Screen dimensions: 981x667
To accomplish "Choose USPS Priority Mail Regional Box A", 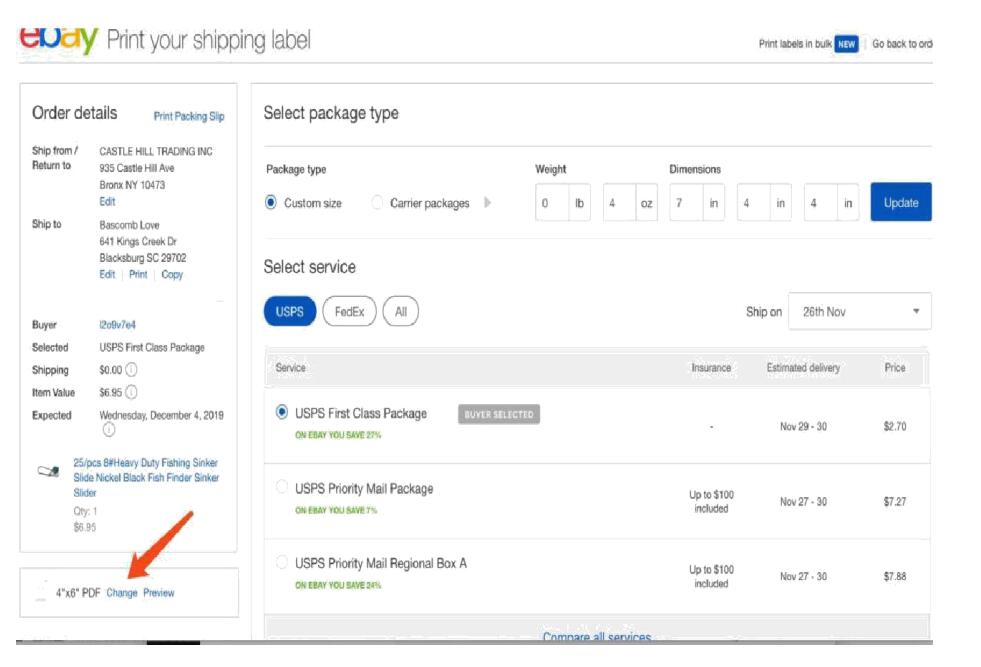I will [x=282, y=562].
